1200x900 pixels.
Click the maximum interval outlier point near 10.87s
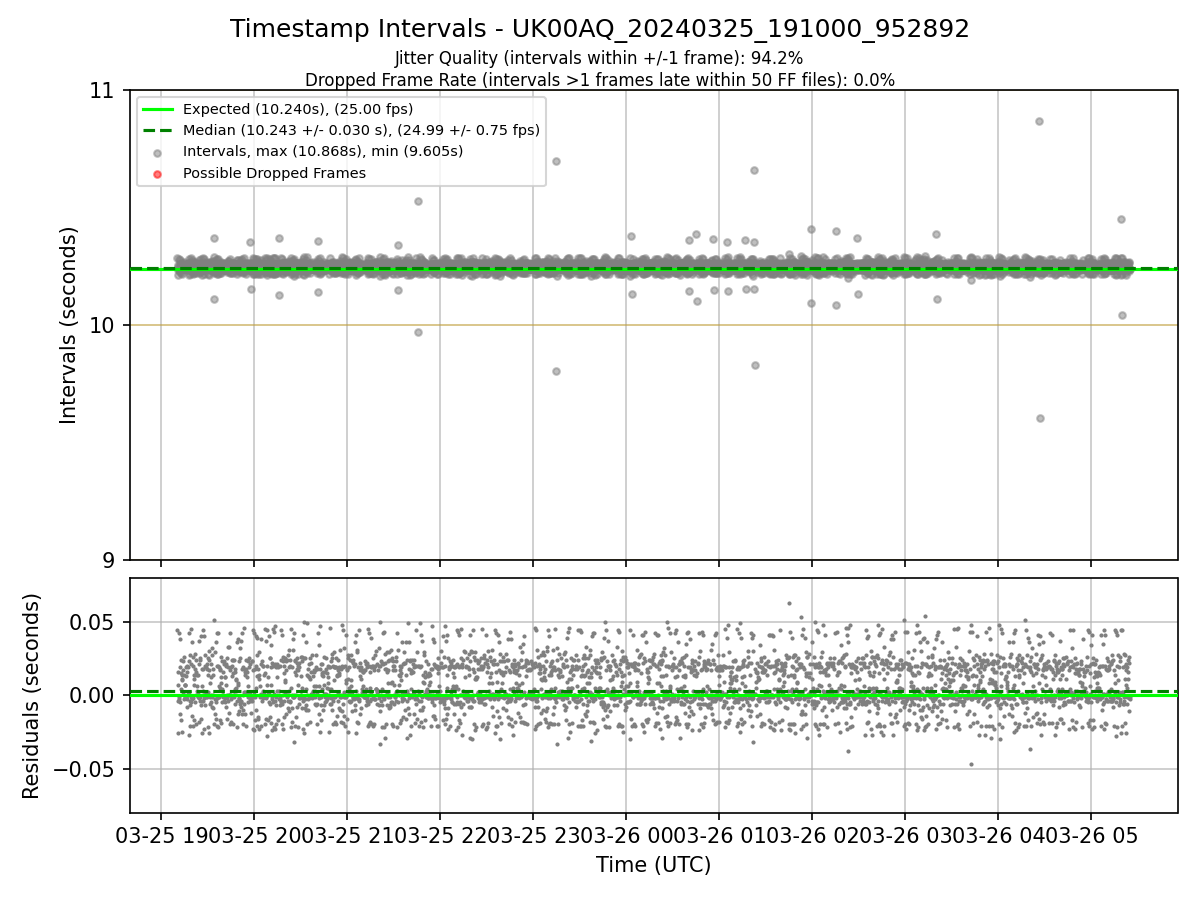1039,121
